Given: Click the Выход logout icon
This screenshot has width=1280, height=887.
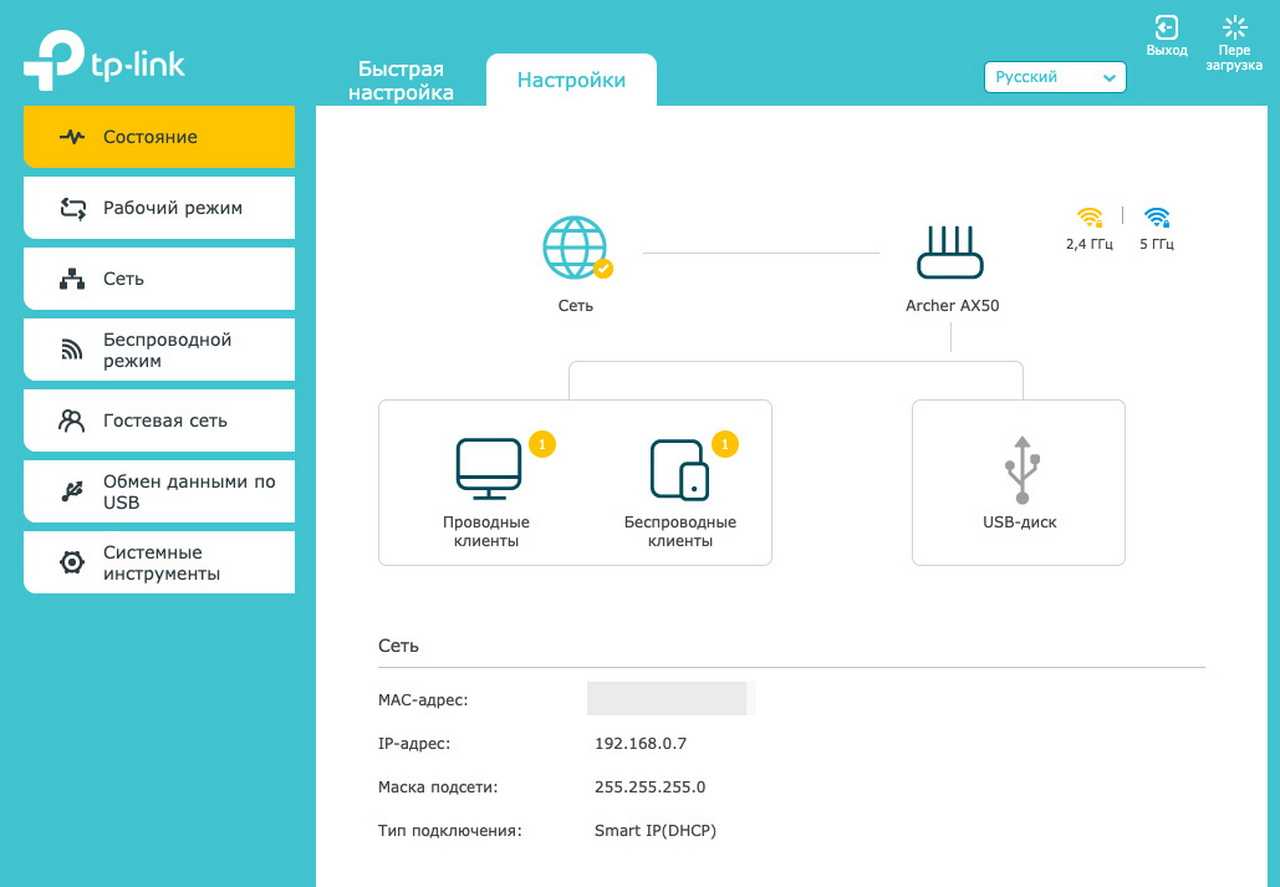Looking at the screenshot, I should point(1166,29).
